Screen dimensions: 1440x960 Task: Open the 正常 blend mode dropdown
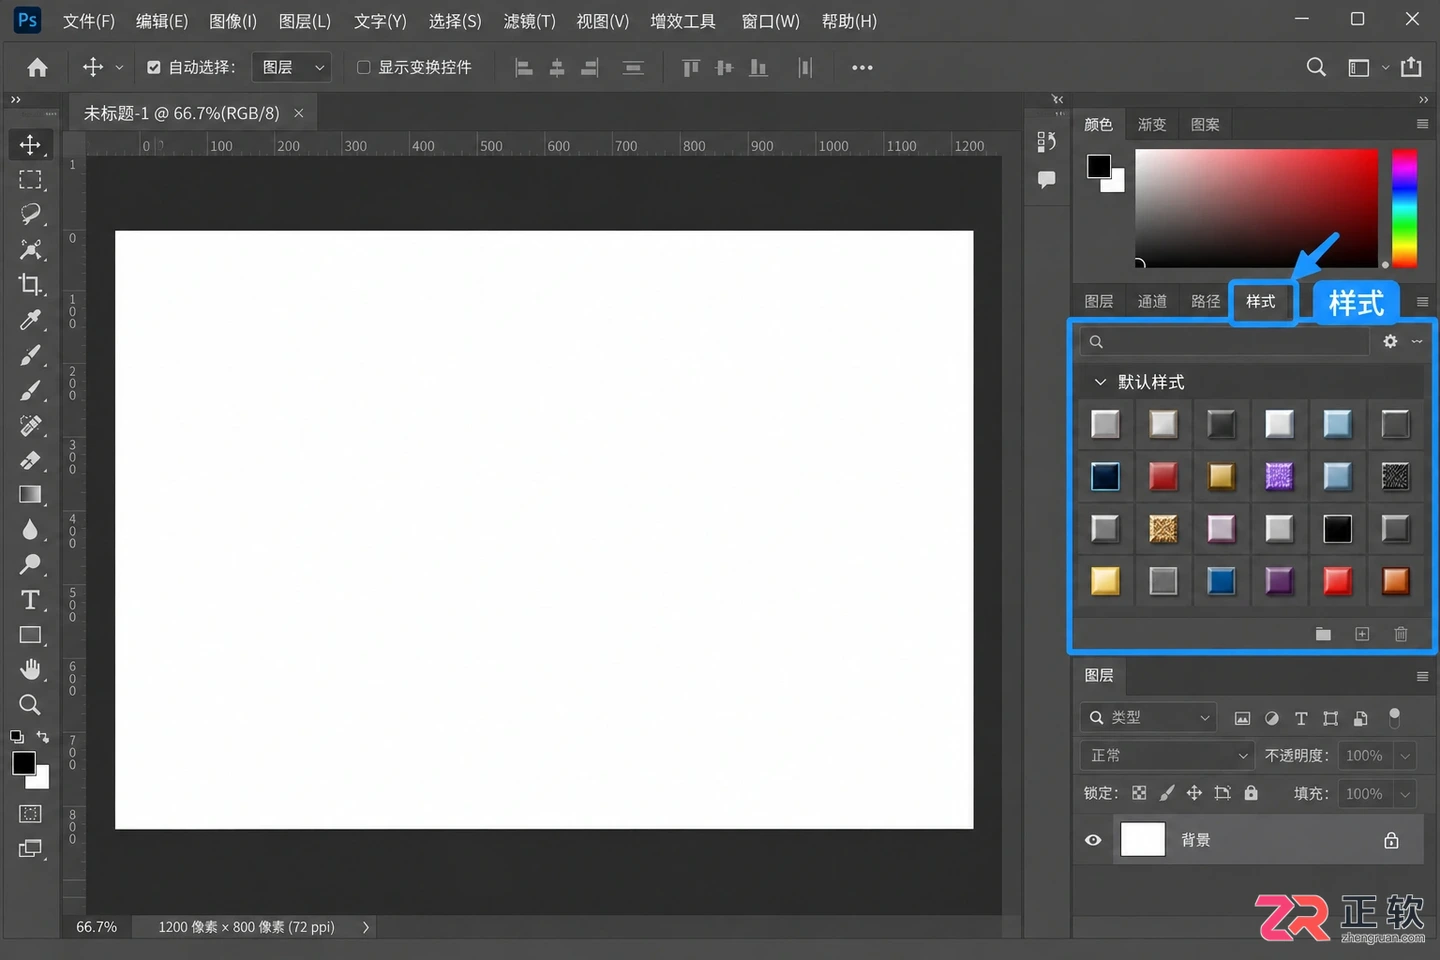1167,755
